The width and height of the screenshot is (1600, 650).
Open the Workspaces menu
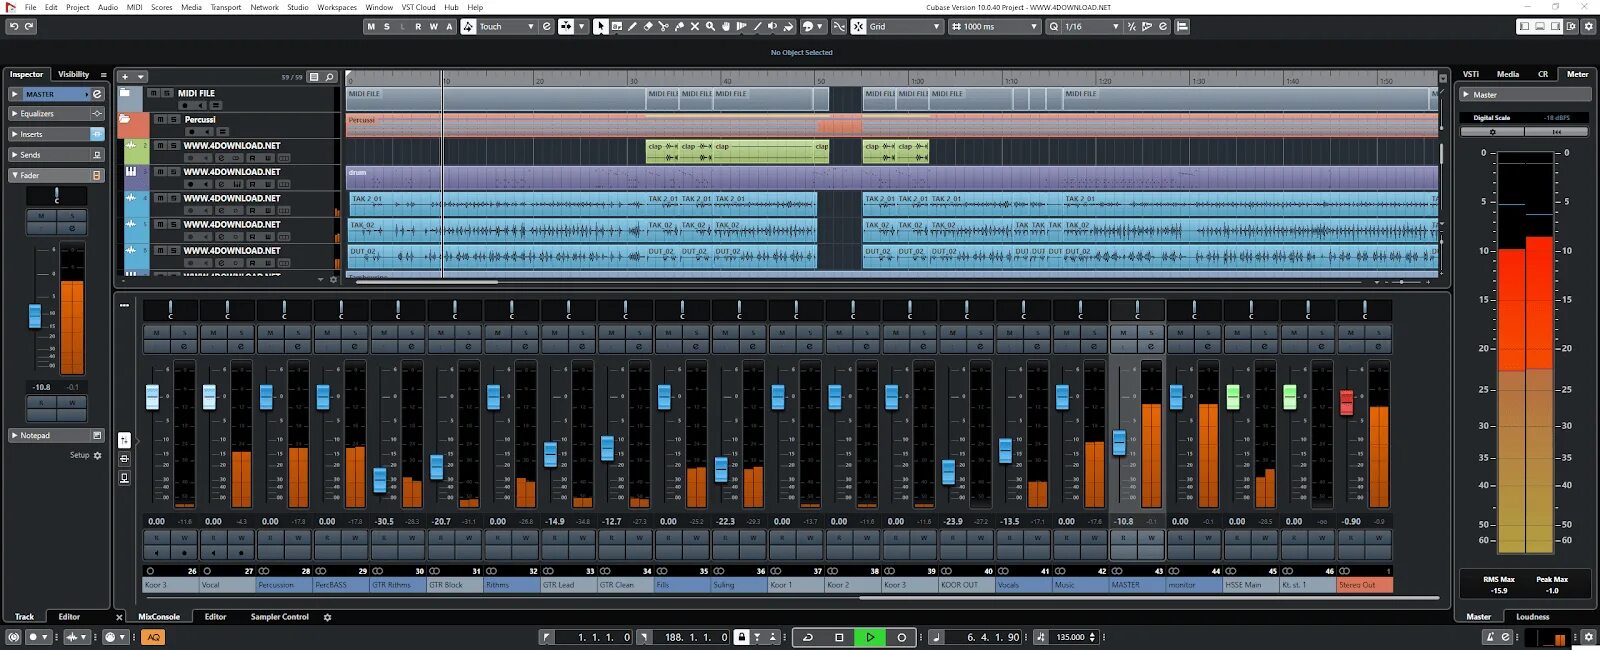pos(337,7)
